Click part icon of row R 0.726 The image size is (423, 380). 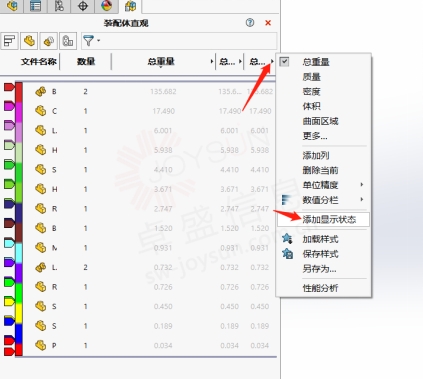pos(40,287)
